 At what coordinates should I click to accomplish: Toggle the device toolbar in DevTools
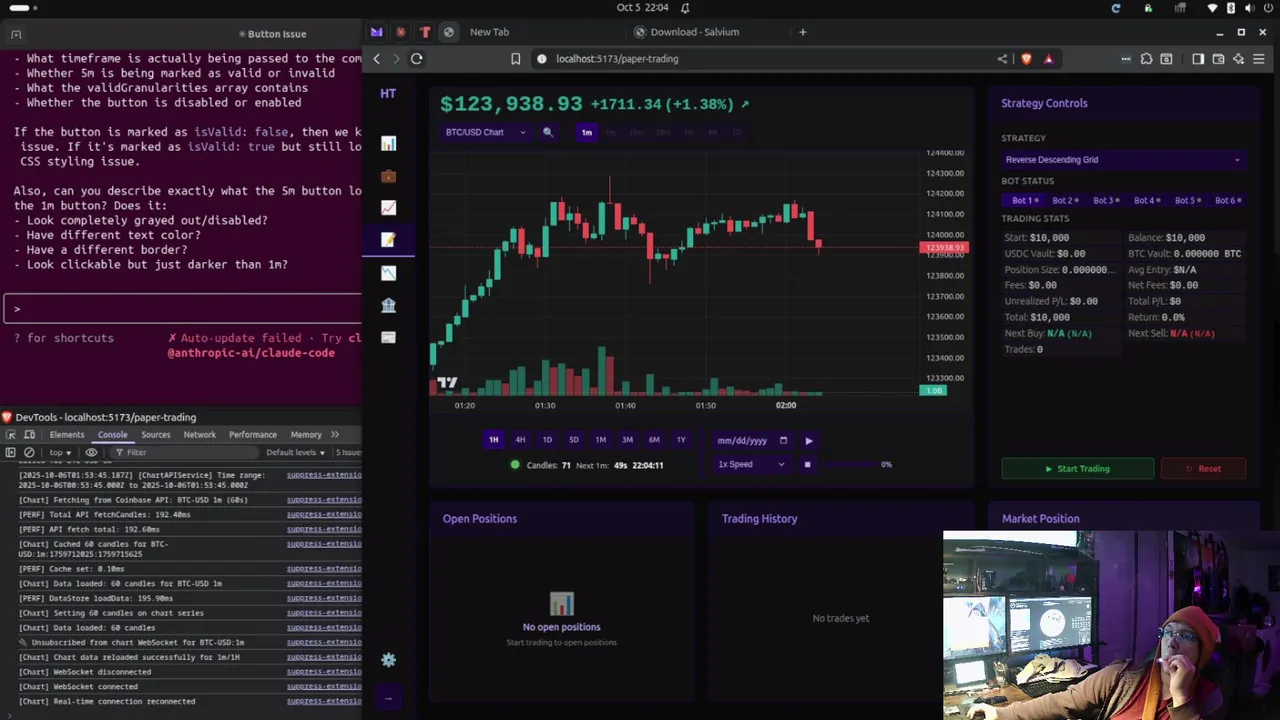30,435
